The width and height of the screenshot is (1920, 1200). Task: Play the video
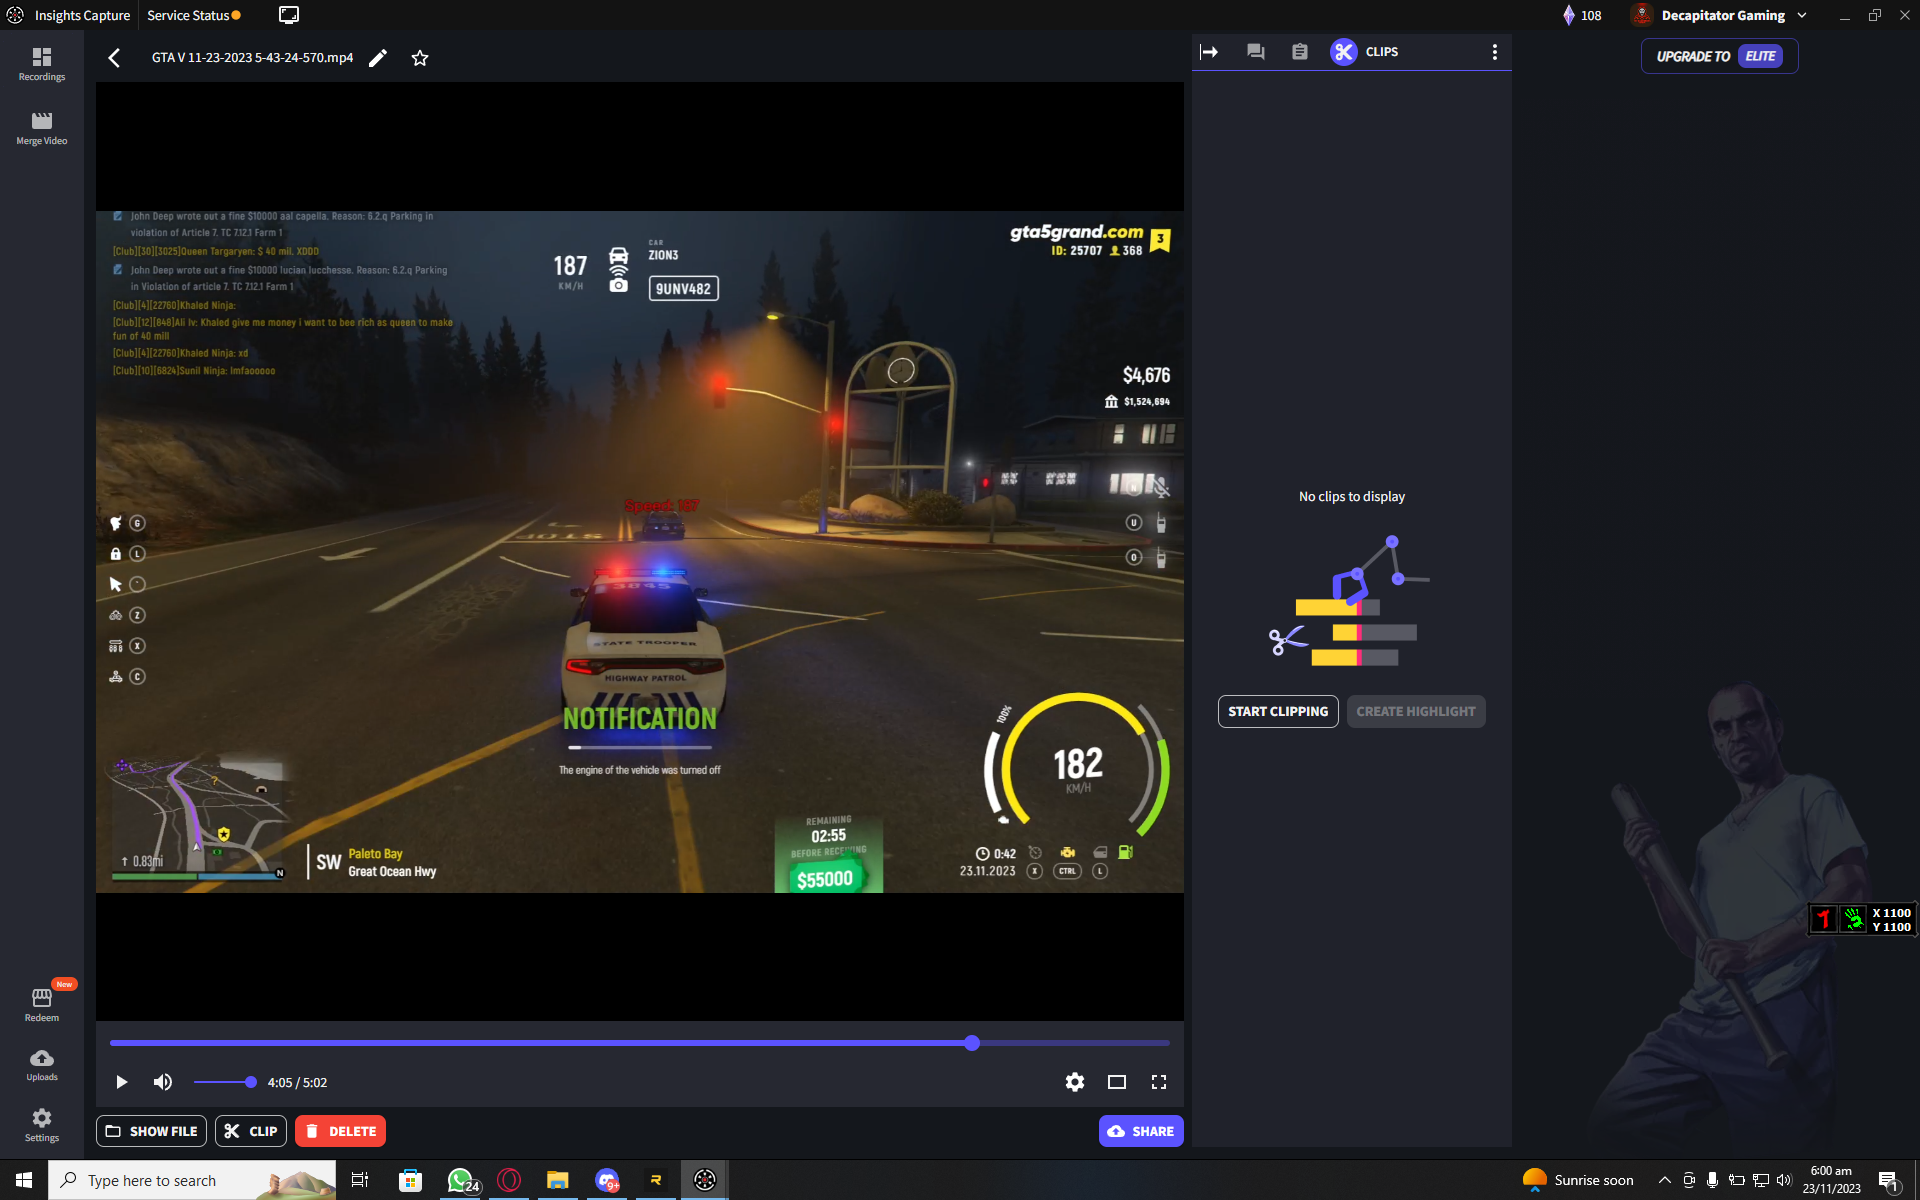coord(121,1082)
